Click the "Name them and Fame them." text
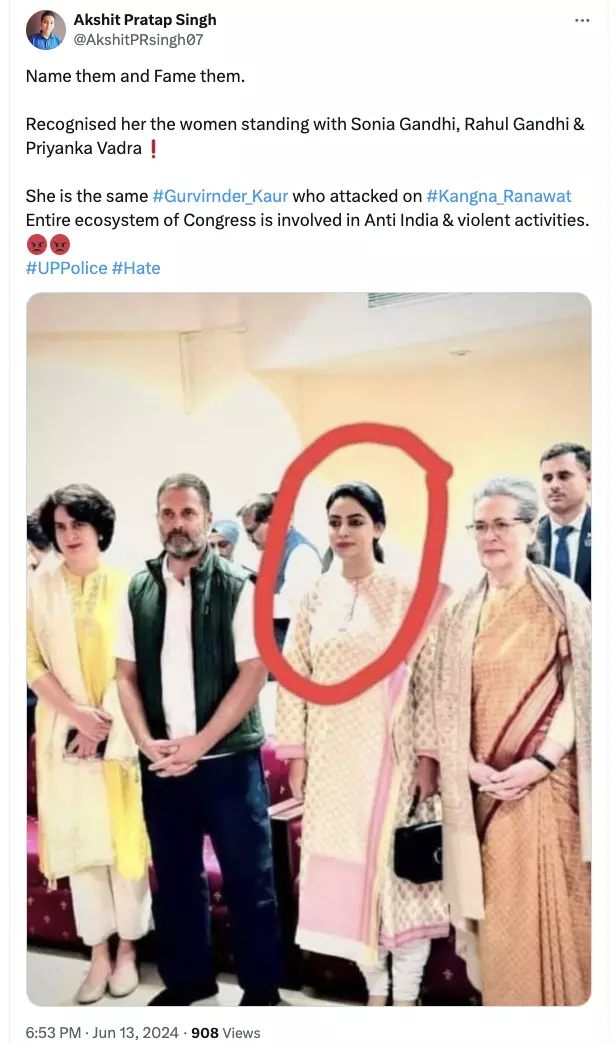The image size is (616, 1044). tap(135, 76)
